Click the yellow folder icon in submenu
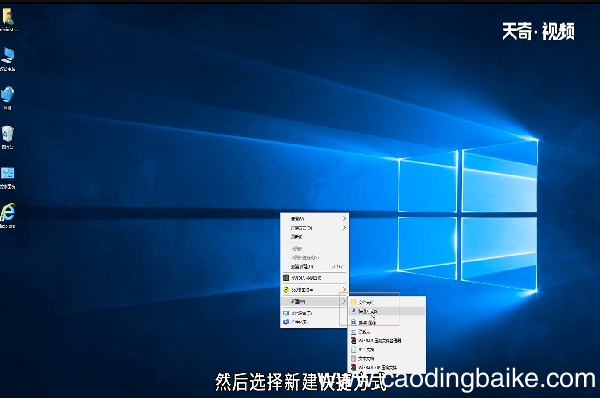The image size is (600, 398). tap(354, 302)
